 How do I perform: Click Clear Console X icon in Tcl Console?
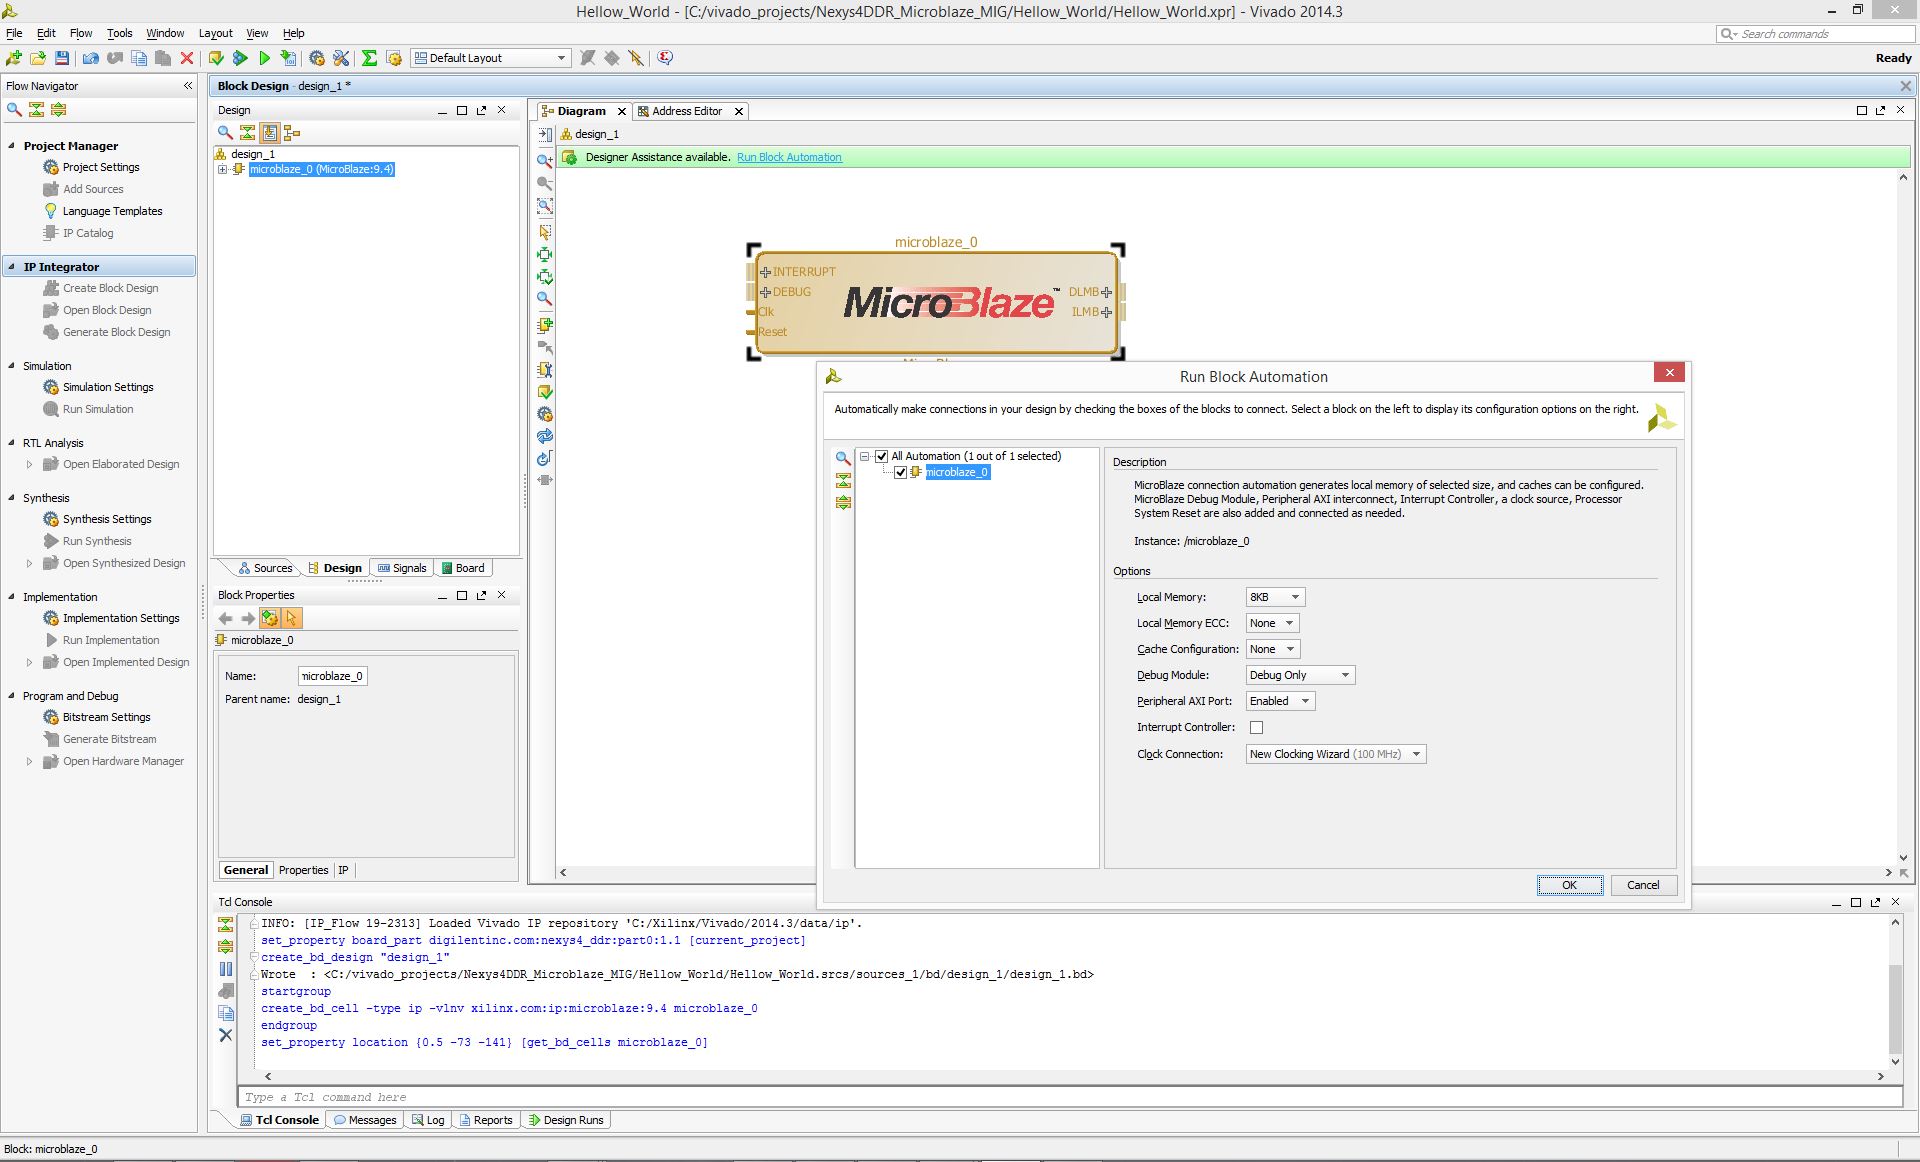click(226, 1035)
